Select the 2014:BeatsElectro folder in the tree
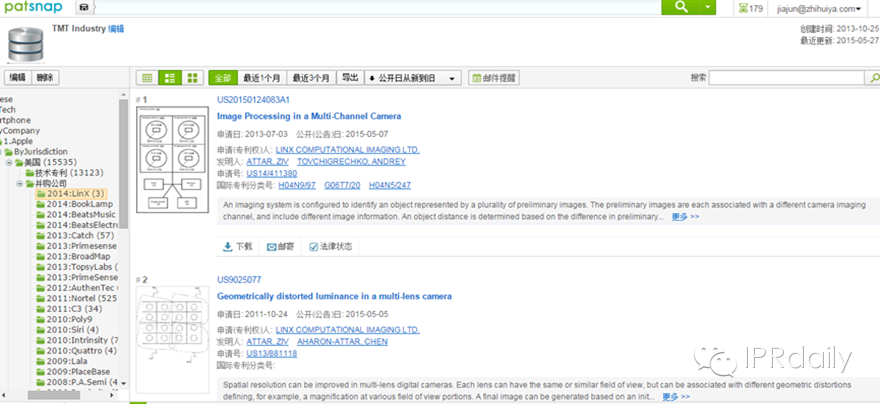 81,225
